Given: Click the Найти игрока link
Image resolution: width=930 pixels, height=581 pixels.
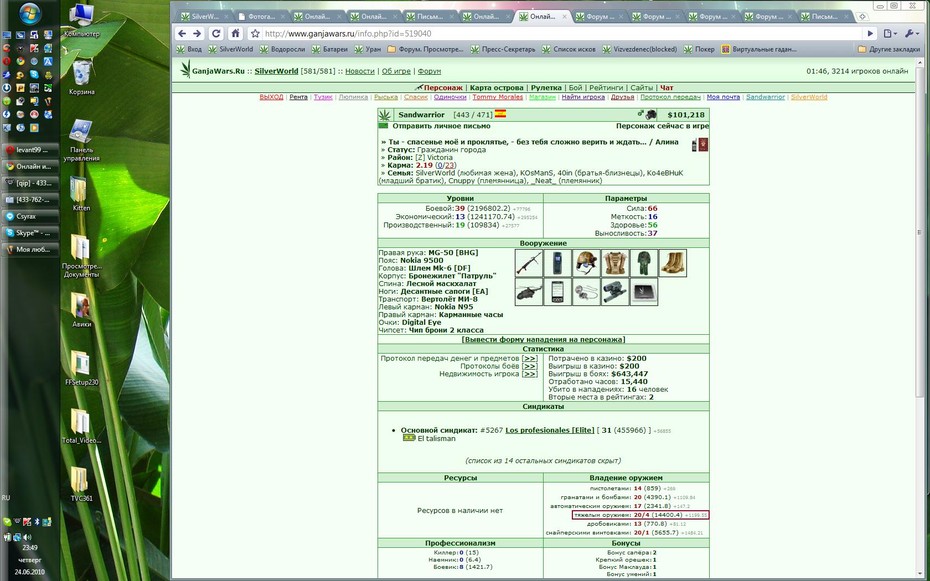Looking at the screenshot, I should pyautogui.click(x=583, y=97).
